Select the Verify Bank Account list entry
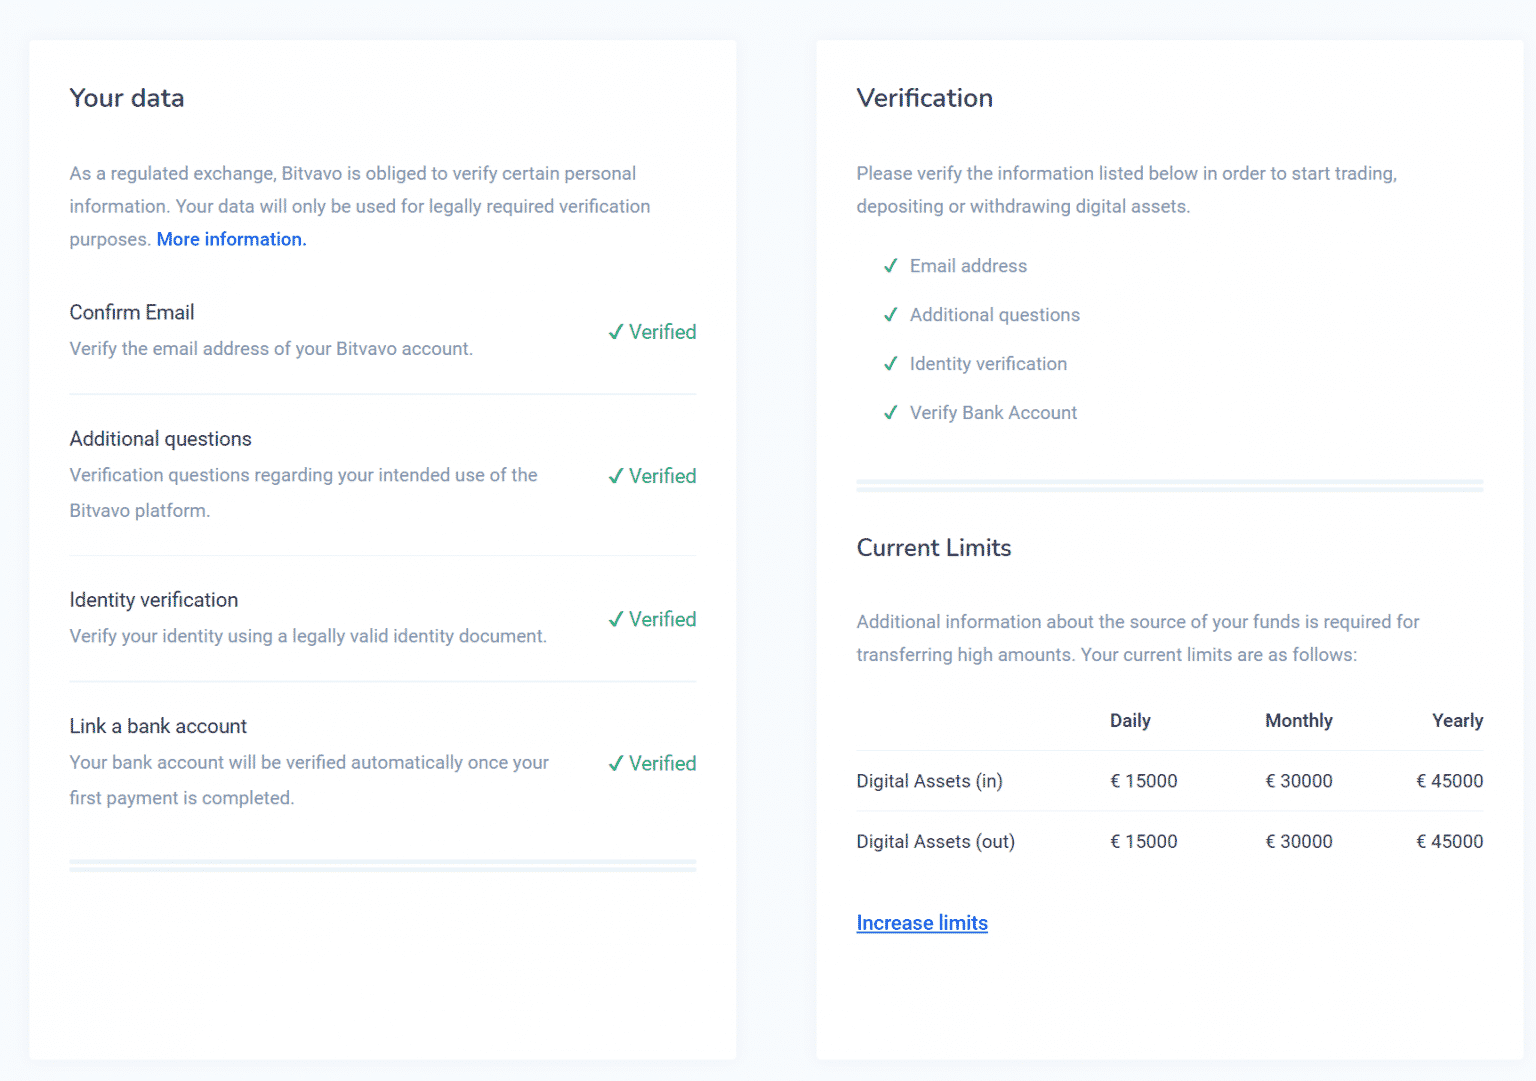Screen dimensions: 1536x1081 tap(993, 412)
